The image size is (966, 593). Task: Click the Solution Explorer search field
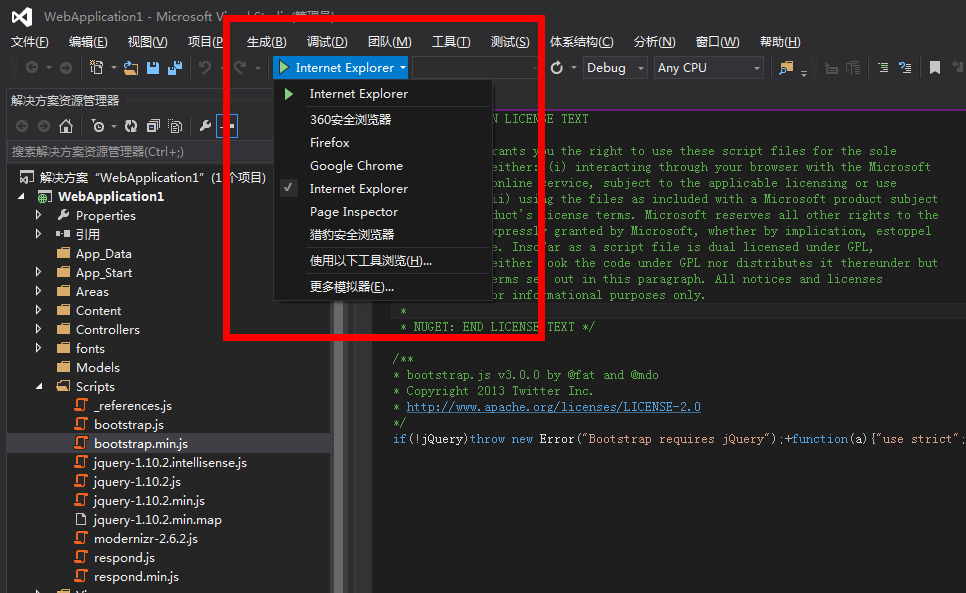click(x=140, y=151)
